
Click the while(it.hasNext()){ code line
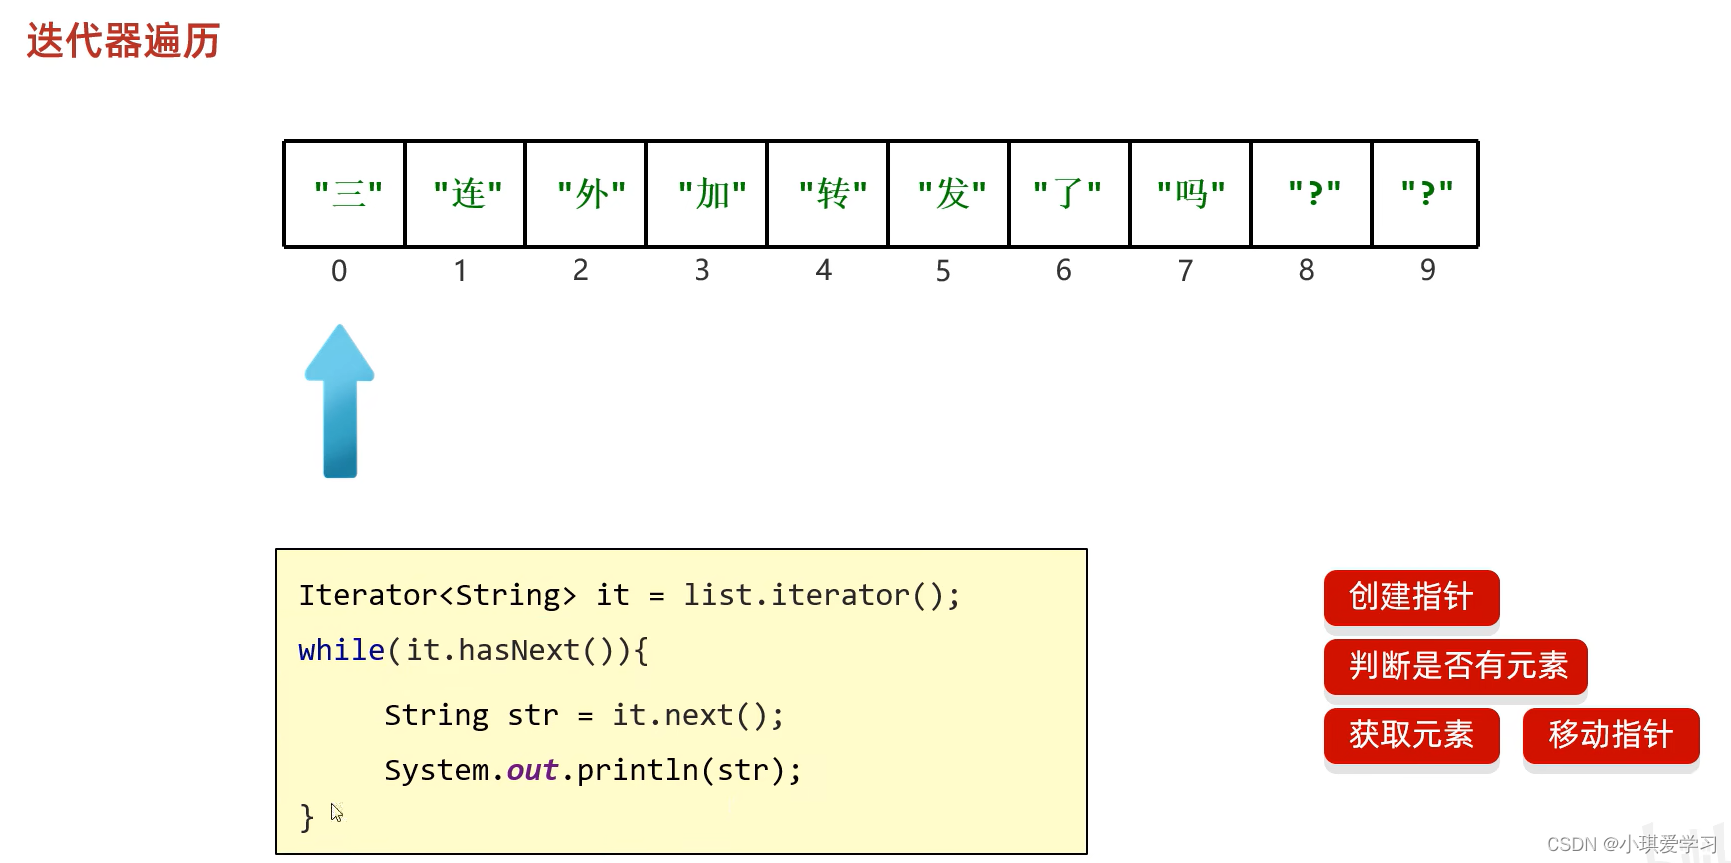click(474, 650)
